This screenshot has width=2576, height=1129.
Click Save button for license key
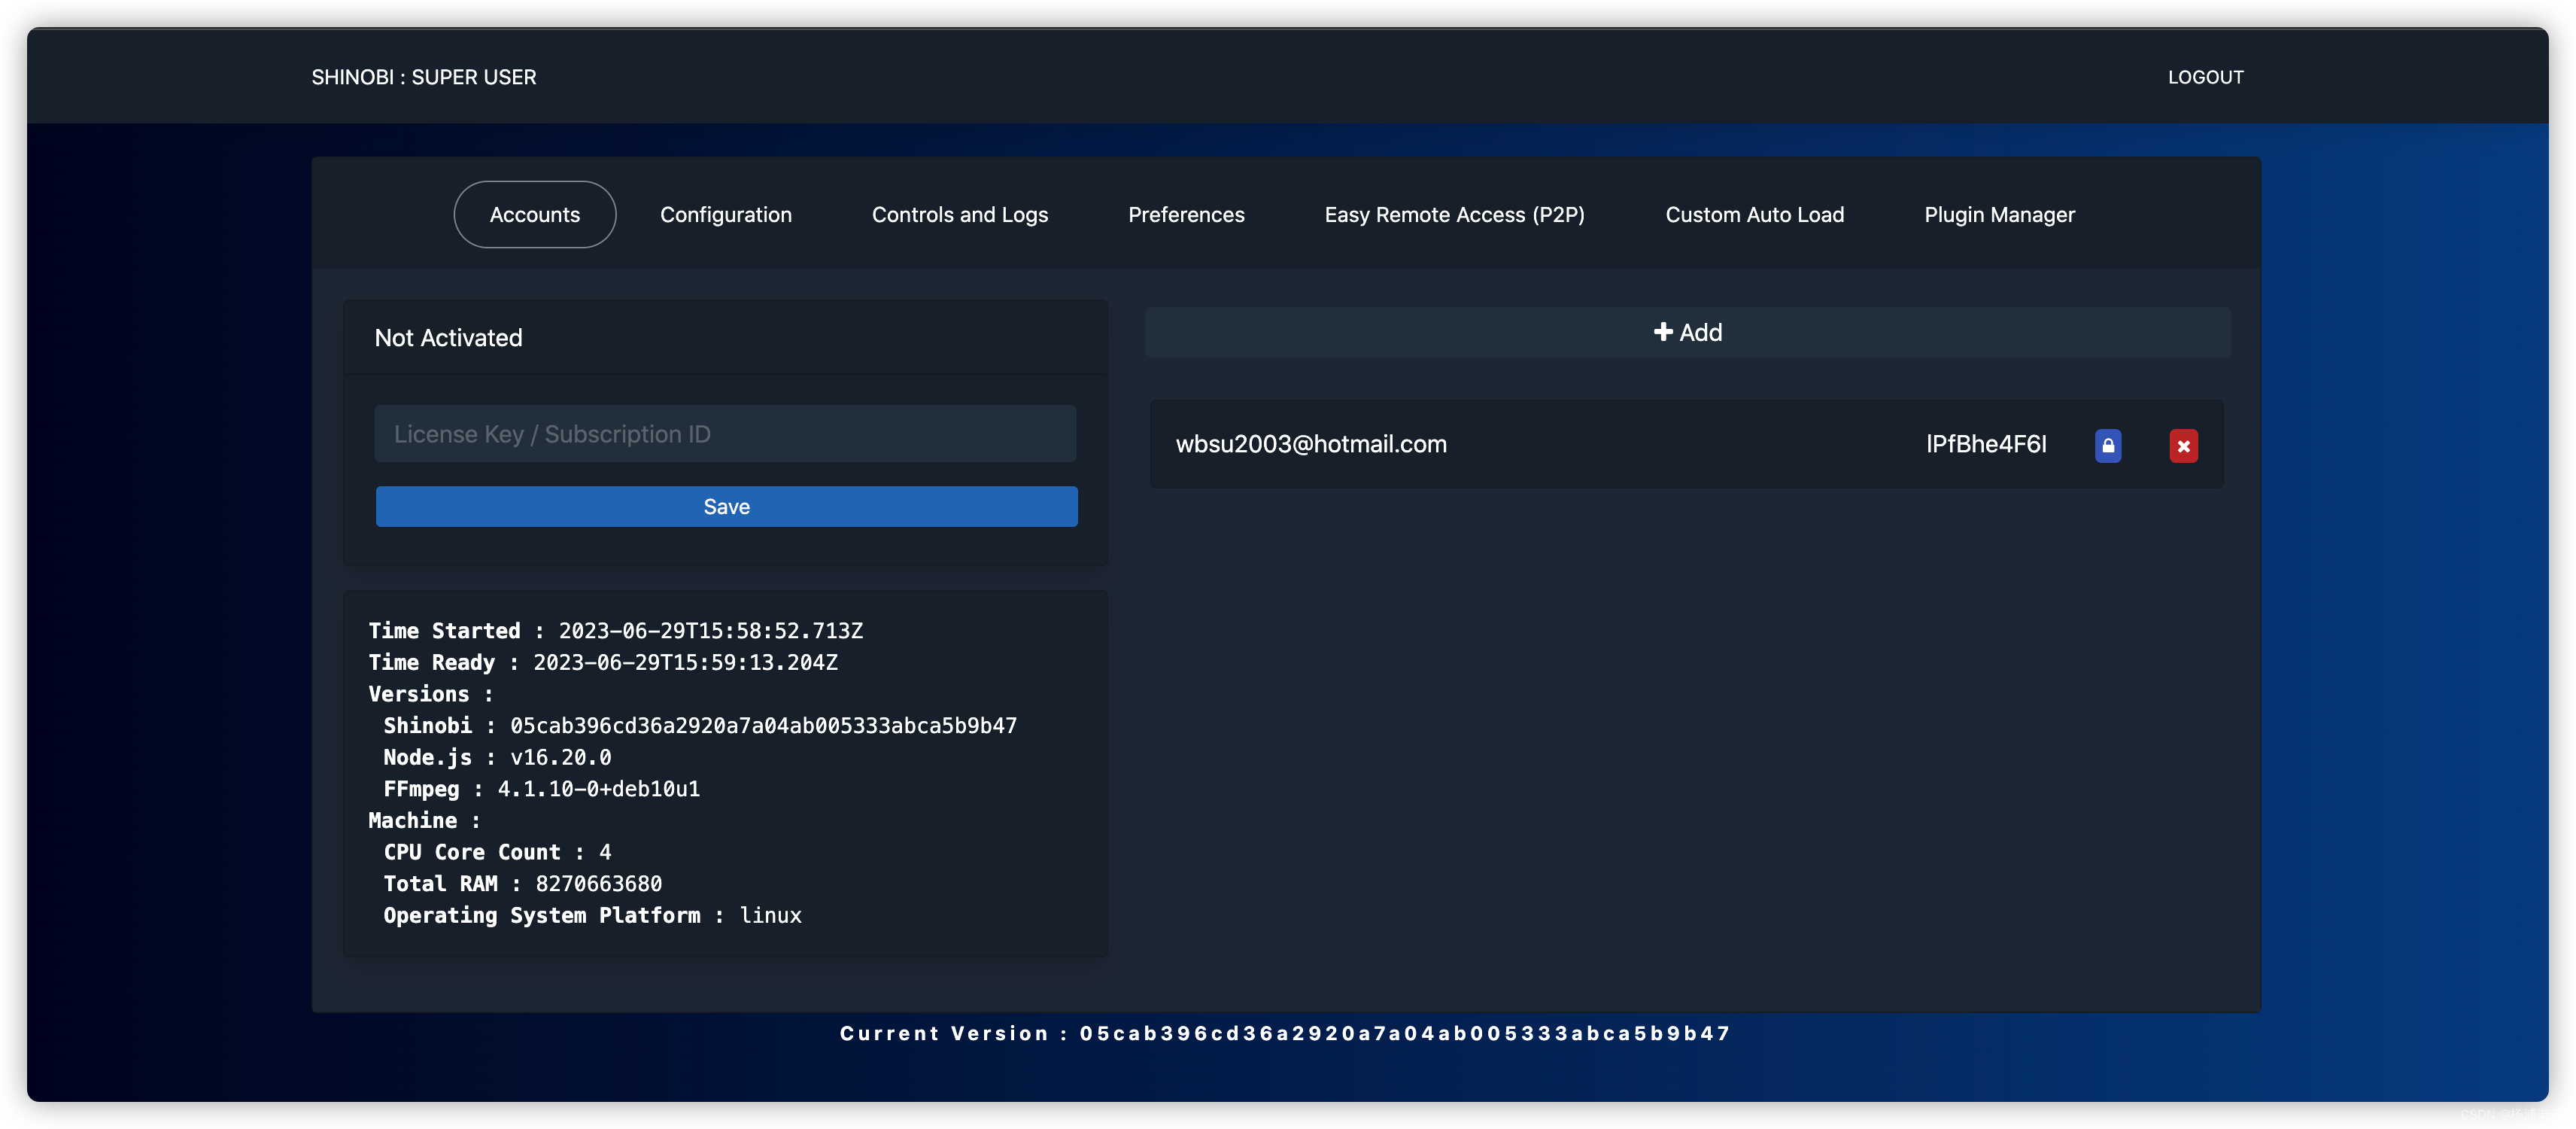pyautogui.click(x=726, y=506)
